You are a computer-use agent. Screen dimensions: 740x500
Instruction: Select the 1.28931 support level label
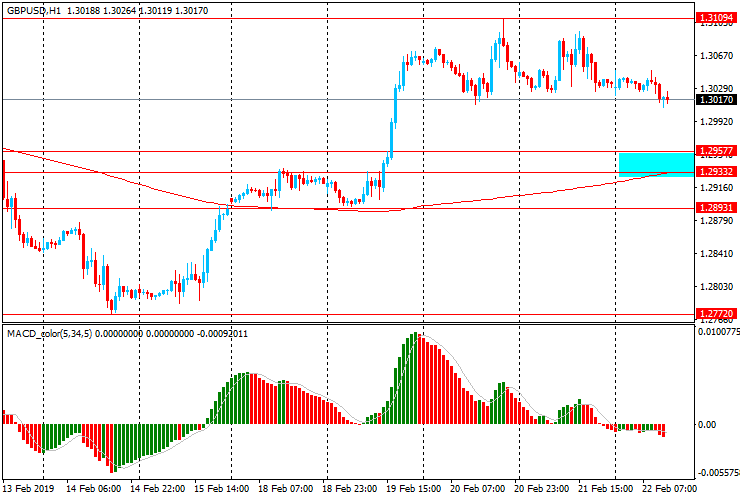[714, 207]
